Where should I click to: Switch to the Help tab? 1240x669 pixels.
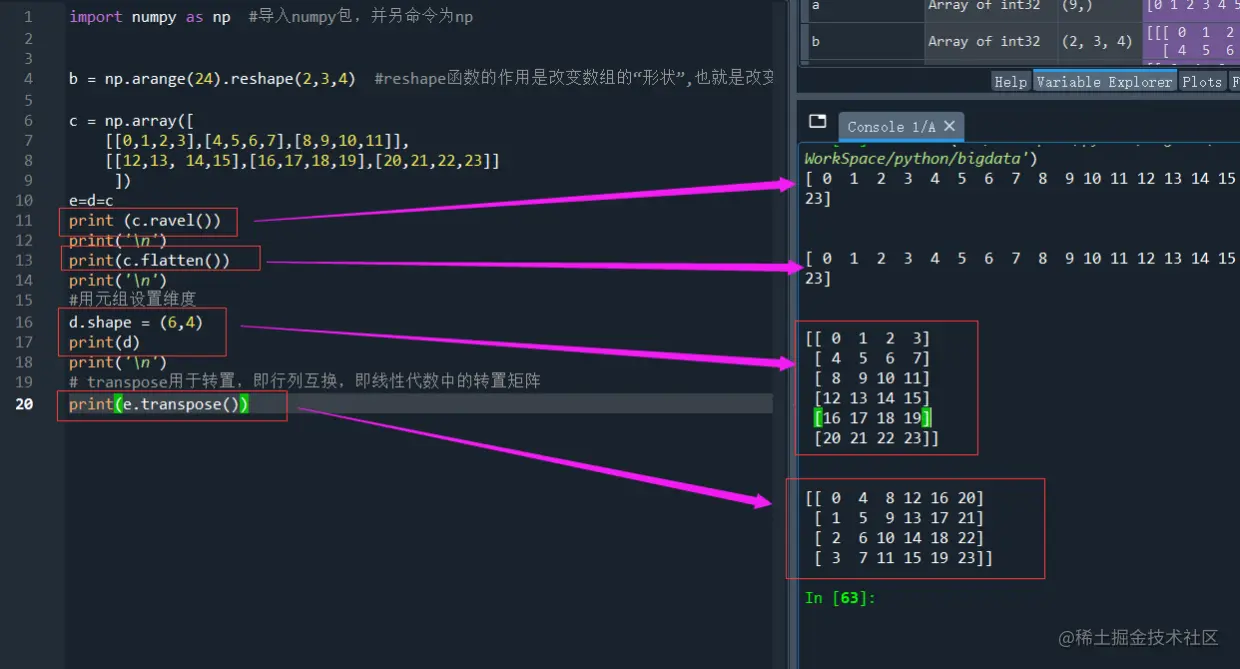tap(1011, 82)
